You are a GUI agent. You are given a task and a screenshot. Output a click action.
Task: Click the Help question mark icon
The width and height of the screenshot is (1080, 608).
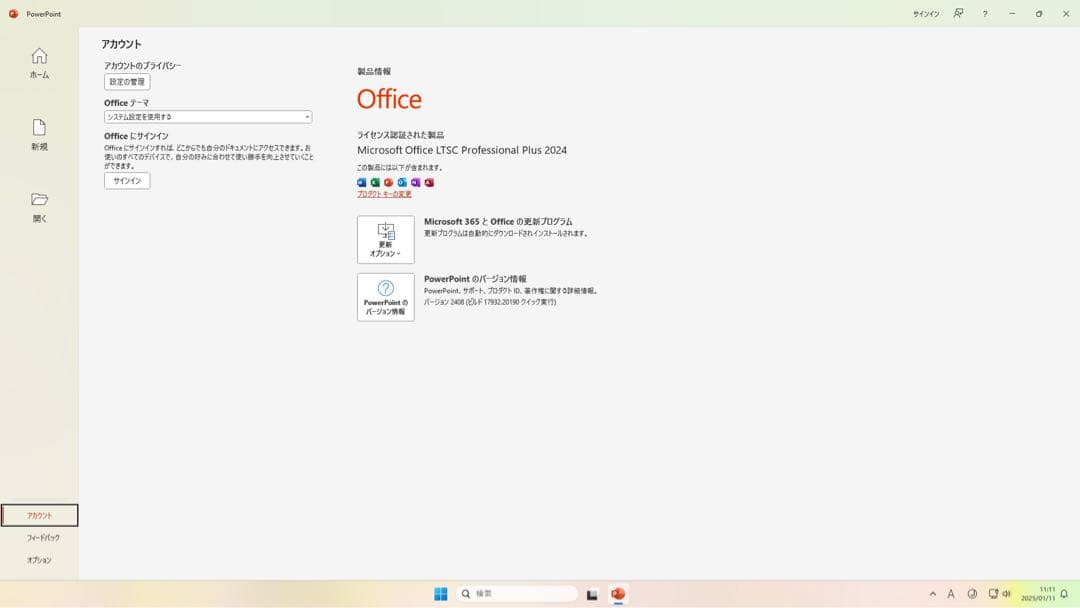click(x=985, y=14)
